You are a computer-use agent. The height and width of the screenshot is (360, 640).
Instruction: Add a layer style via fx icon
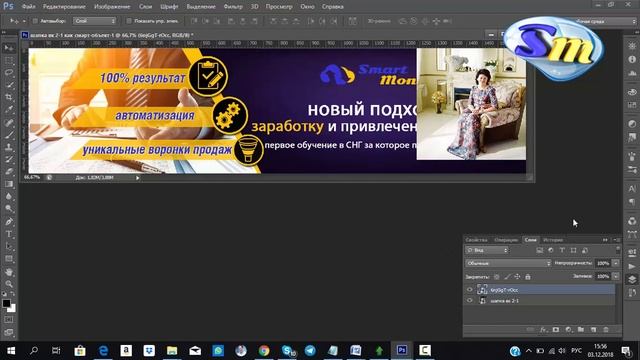(543, 329)
